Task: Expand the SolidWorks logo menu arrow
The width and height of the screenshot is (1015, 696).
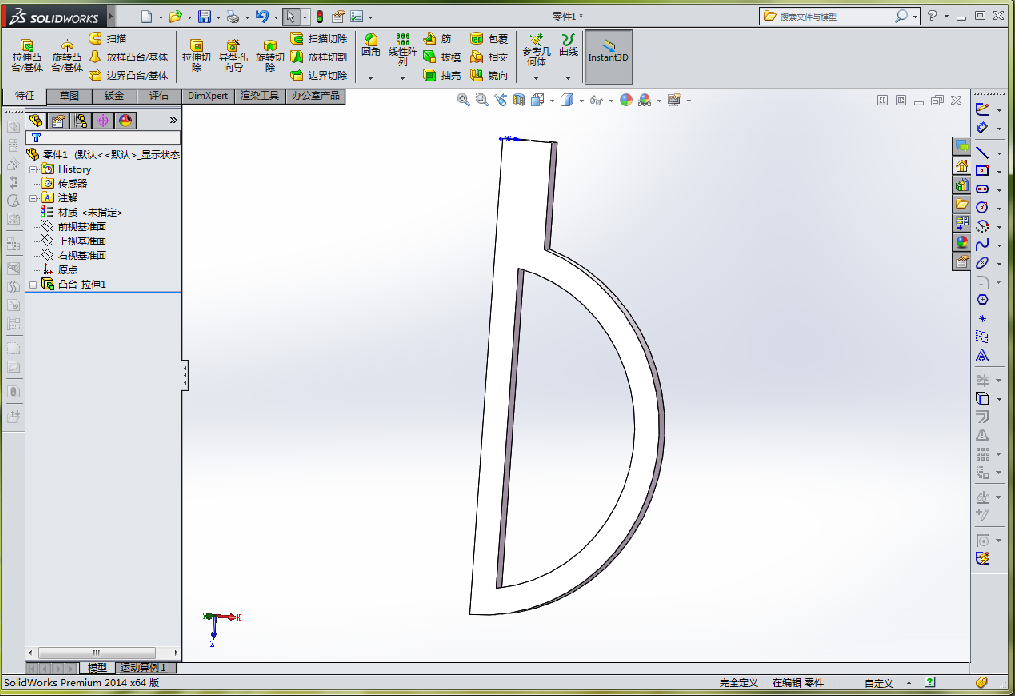Action: (x=111, y=16)
